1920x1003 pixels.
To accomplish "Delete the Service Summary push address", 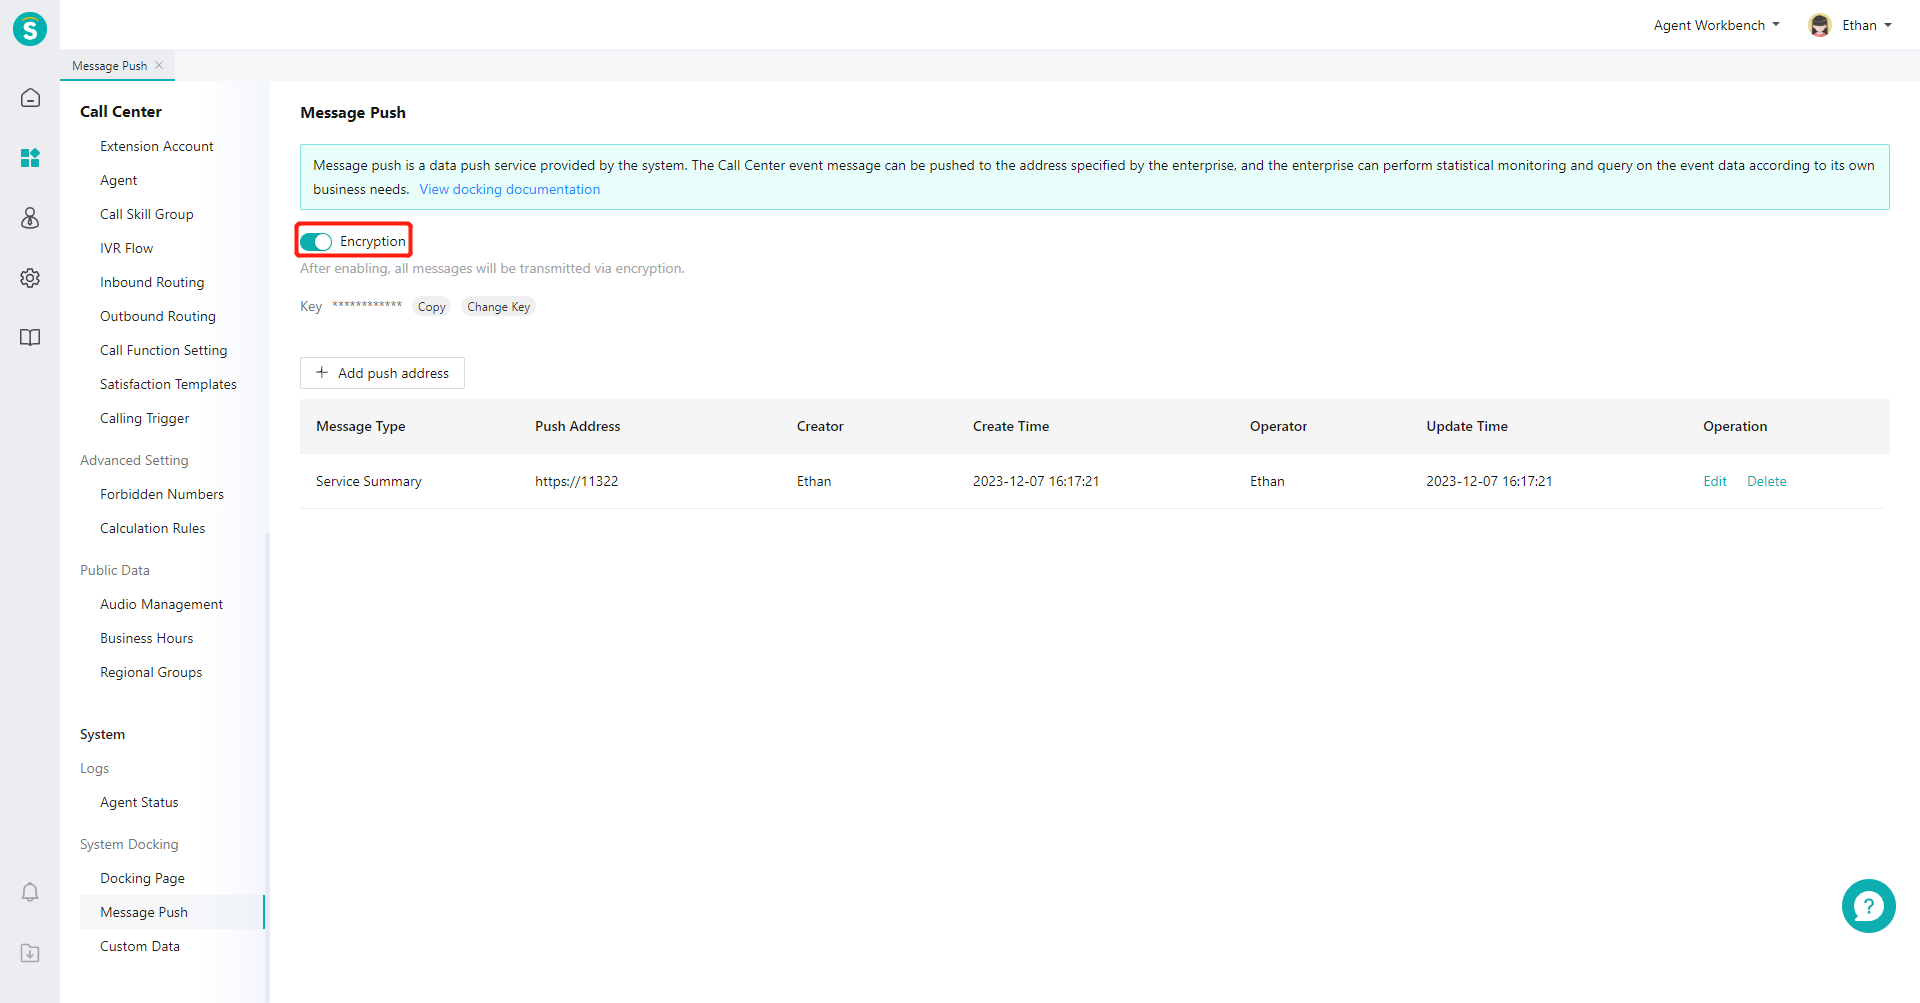I will click(1766, 481).
